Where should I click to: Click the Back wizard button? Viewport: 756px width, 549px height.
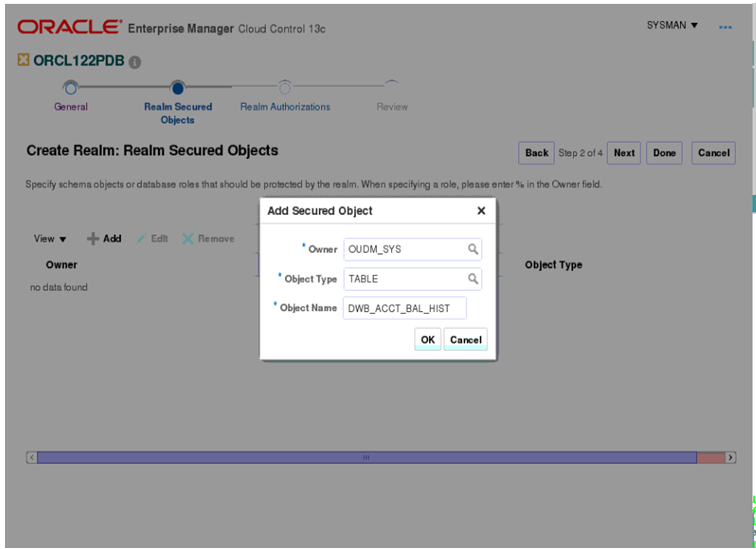click(x=536, y=153)
